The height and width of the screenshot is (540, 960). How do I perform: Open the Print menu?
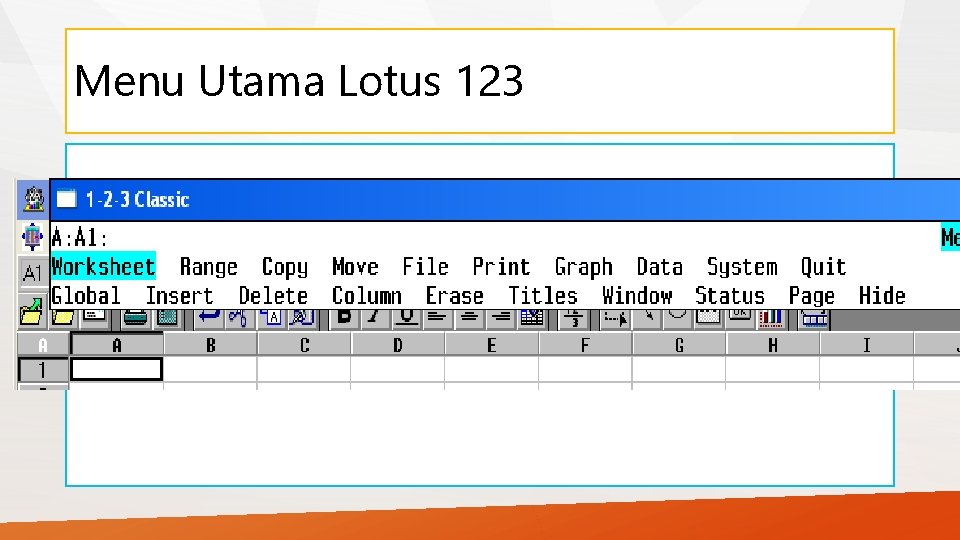(x=501, y=266)
